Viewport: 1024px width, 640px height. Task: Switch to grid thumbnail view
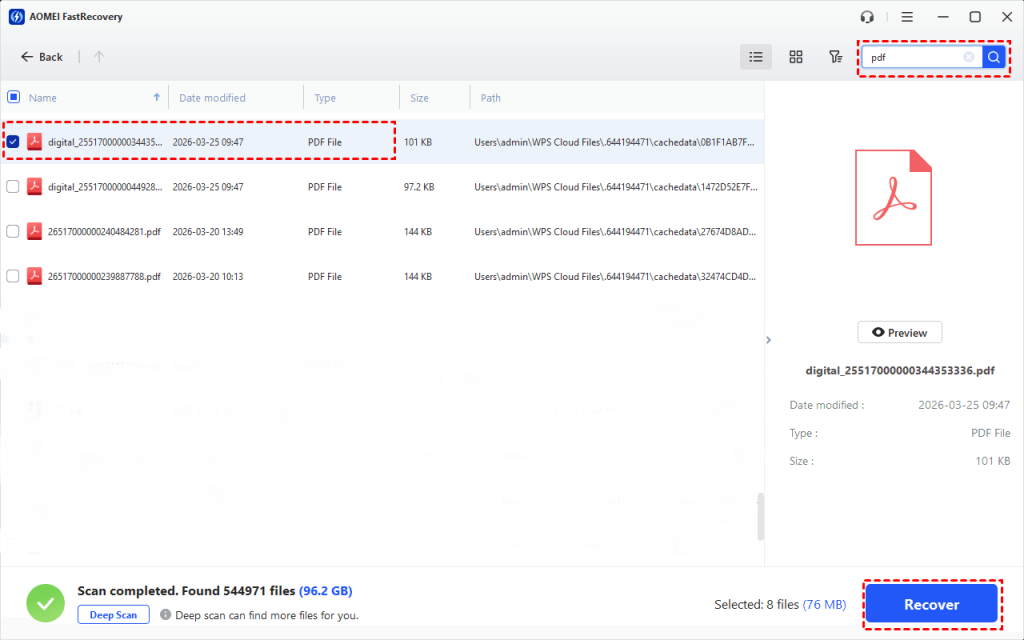[x=795, y=57]
